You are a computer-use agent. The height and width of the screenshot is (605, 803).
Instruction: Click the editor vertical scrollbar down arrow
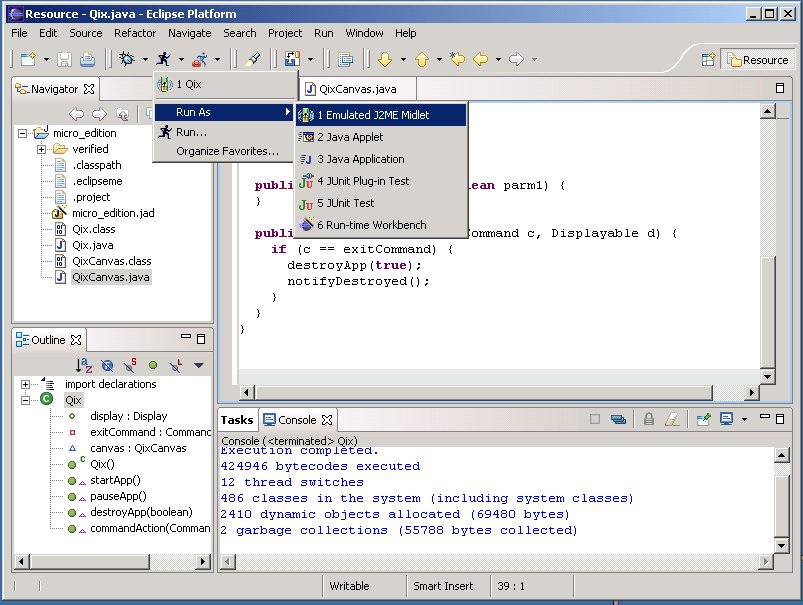click(x=767, y=378)
